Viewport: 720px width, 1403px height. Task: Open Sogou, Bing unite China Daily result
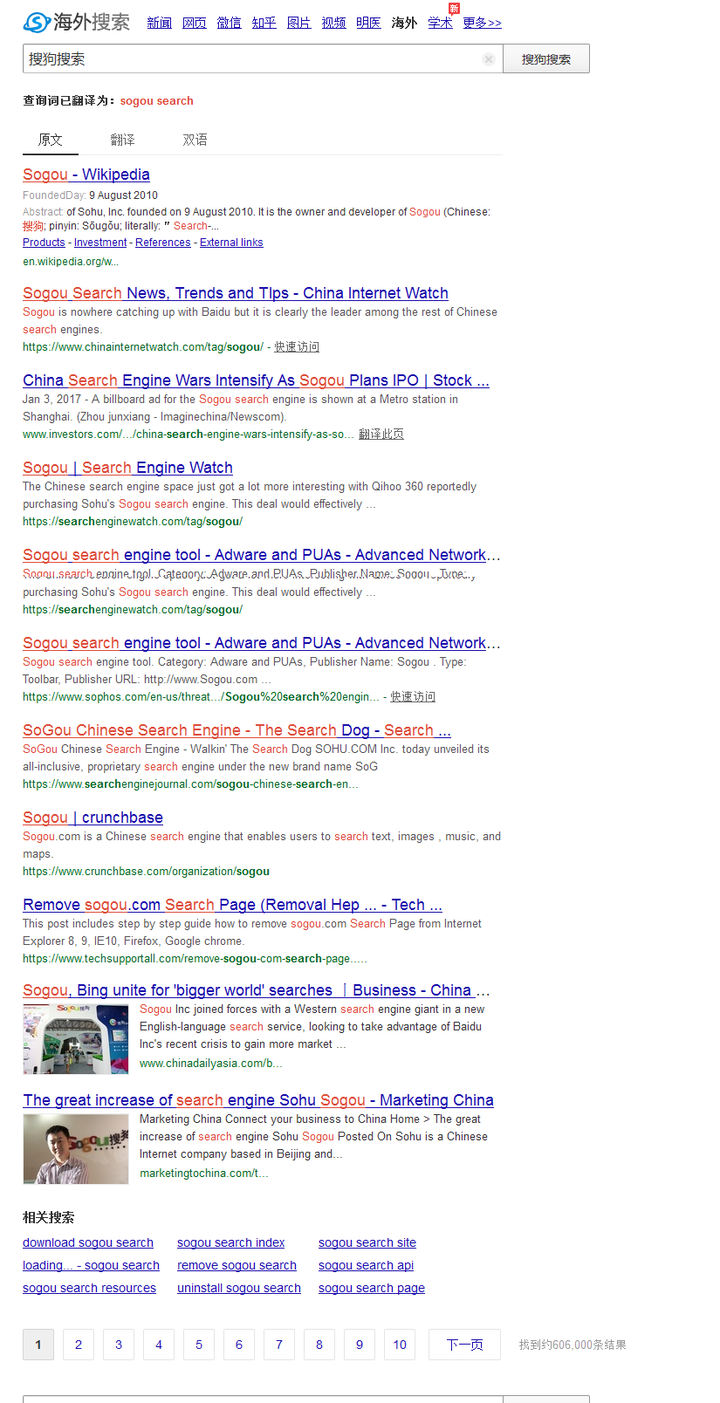tap(257, 990)
